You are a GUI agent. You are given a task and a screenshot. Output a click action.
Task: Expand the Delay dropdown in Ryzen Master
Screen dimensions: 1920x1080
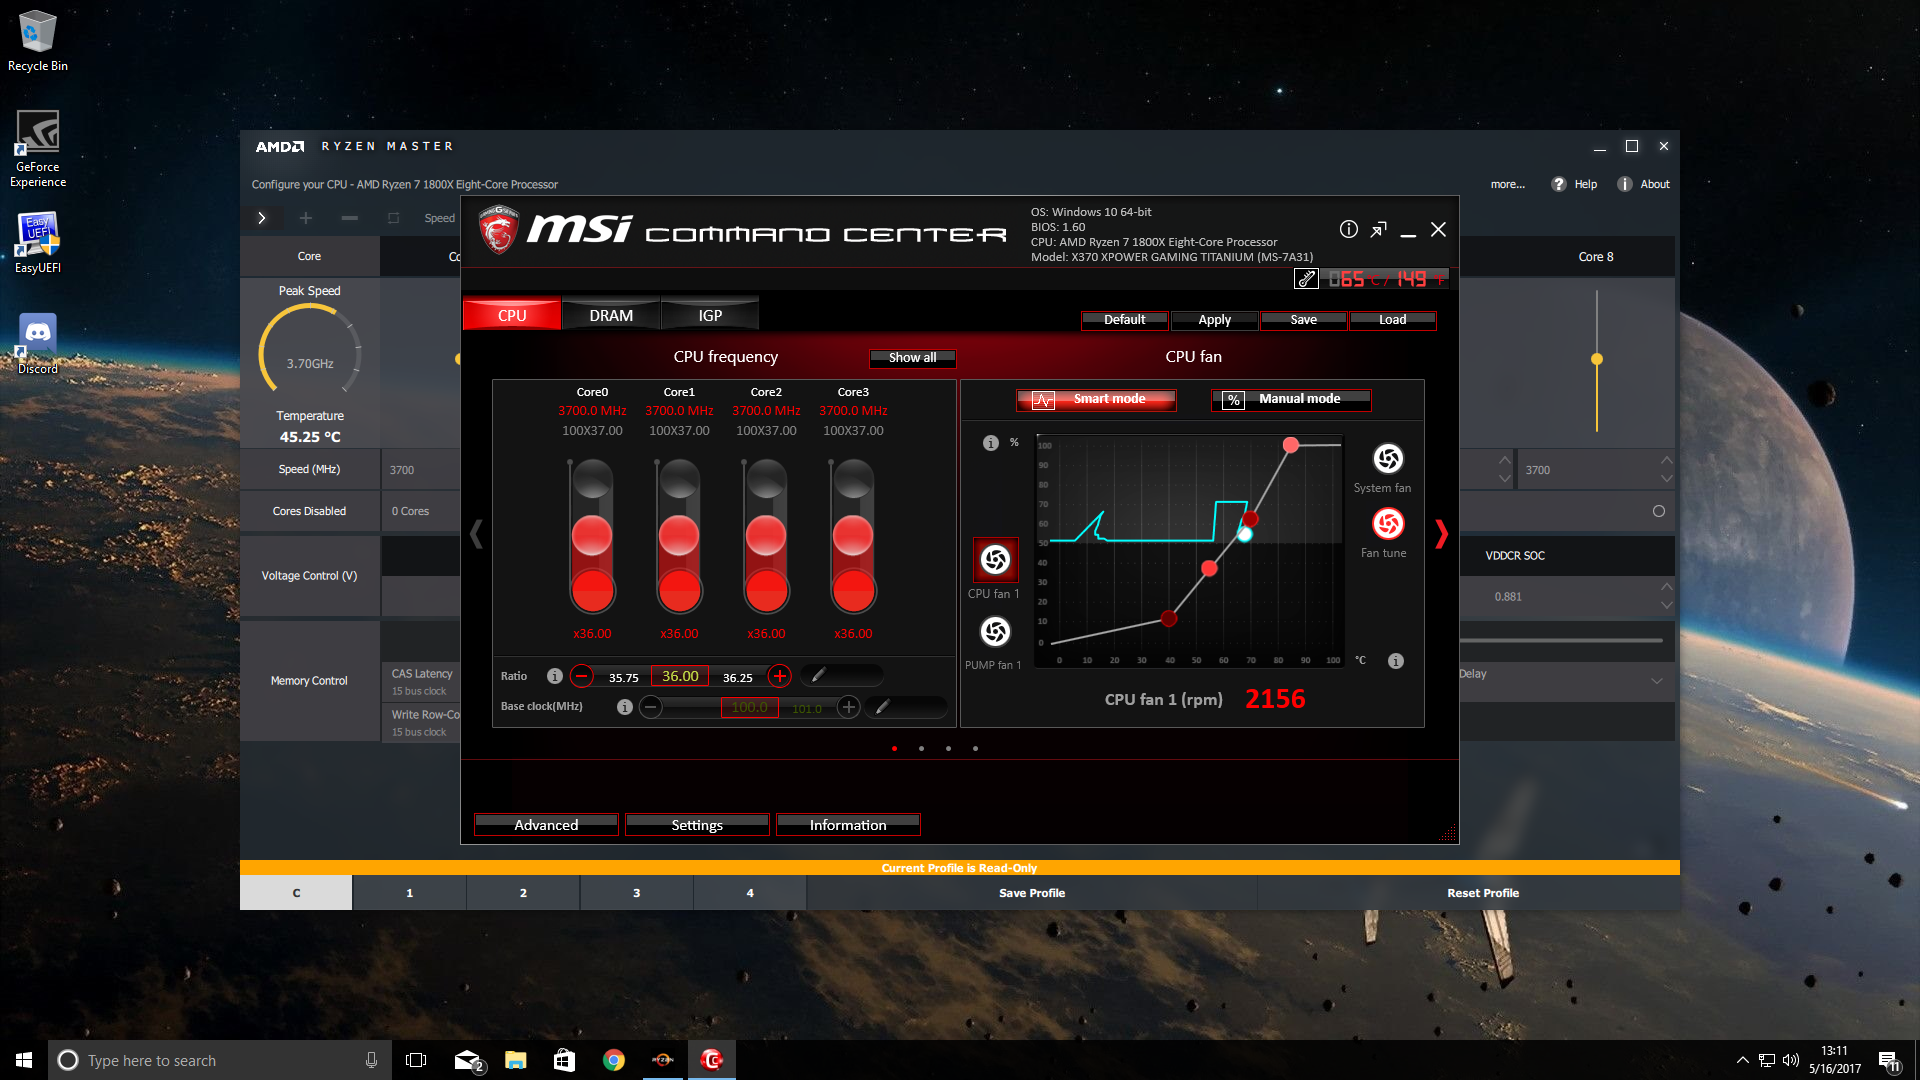pos(1657,681)
